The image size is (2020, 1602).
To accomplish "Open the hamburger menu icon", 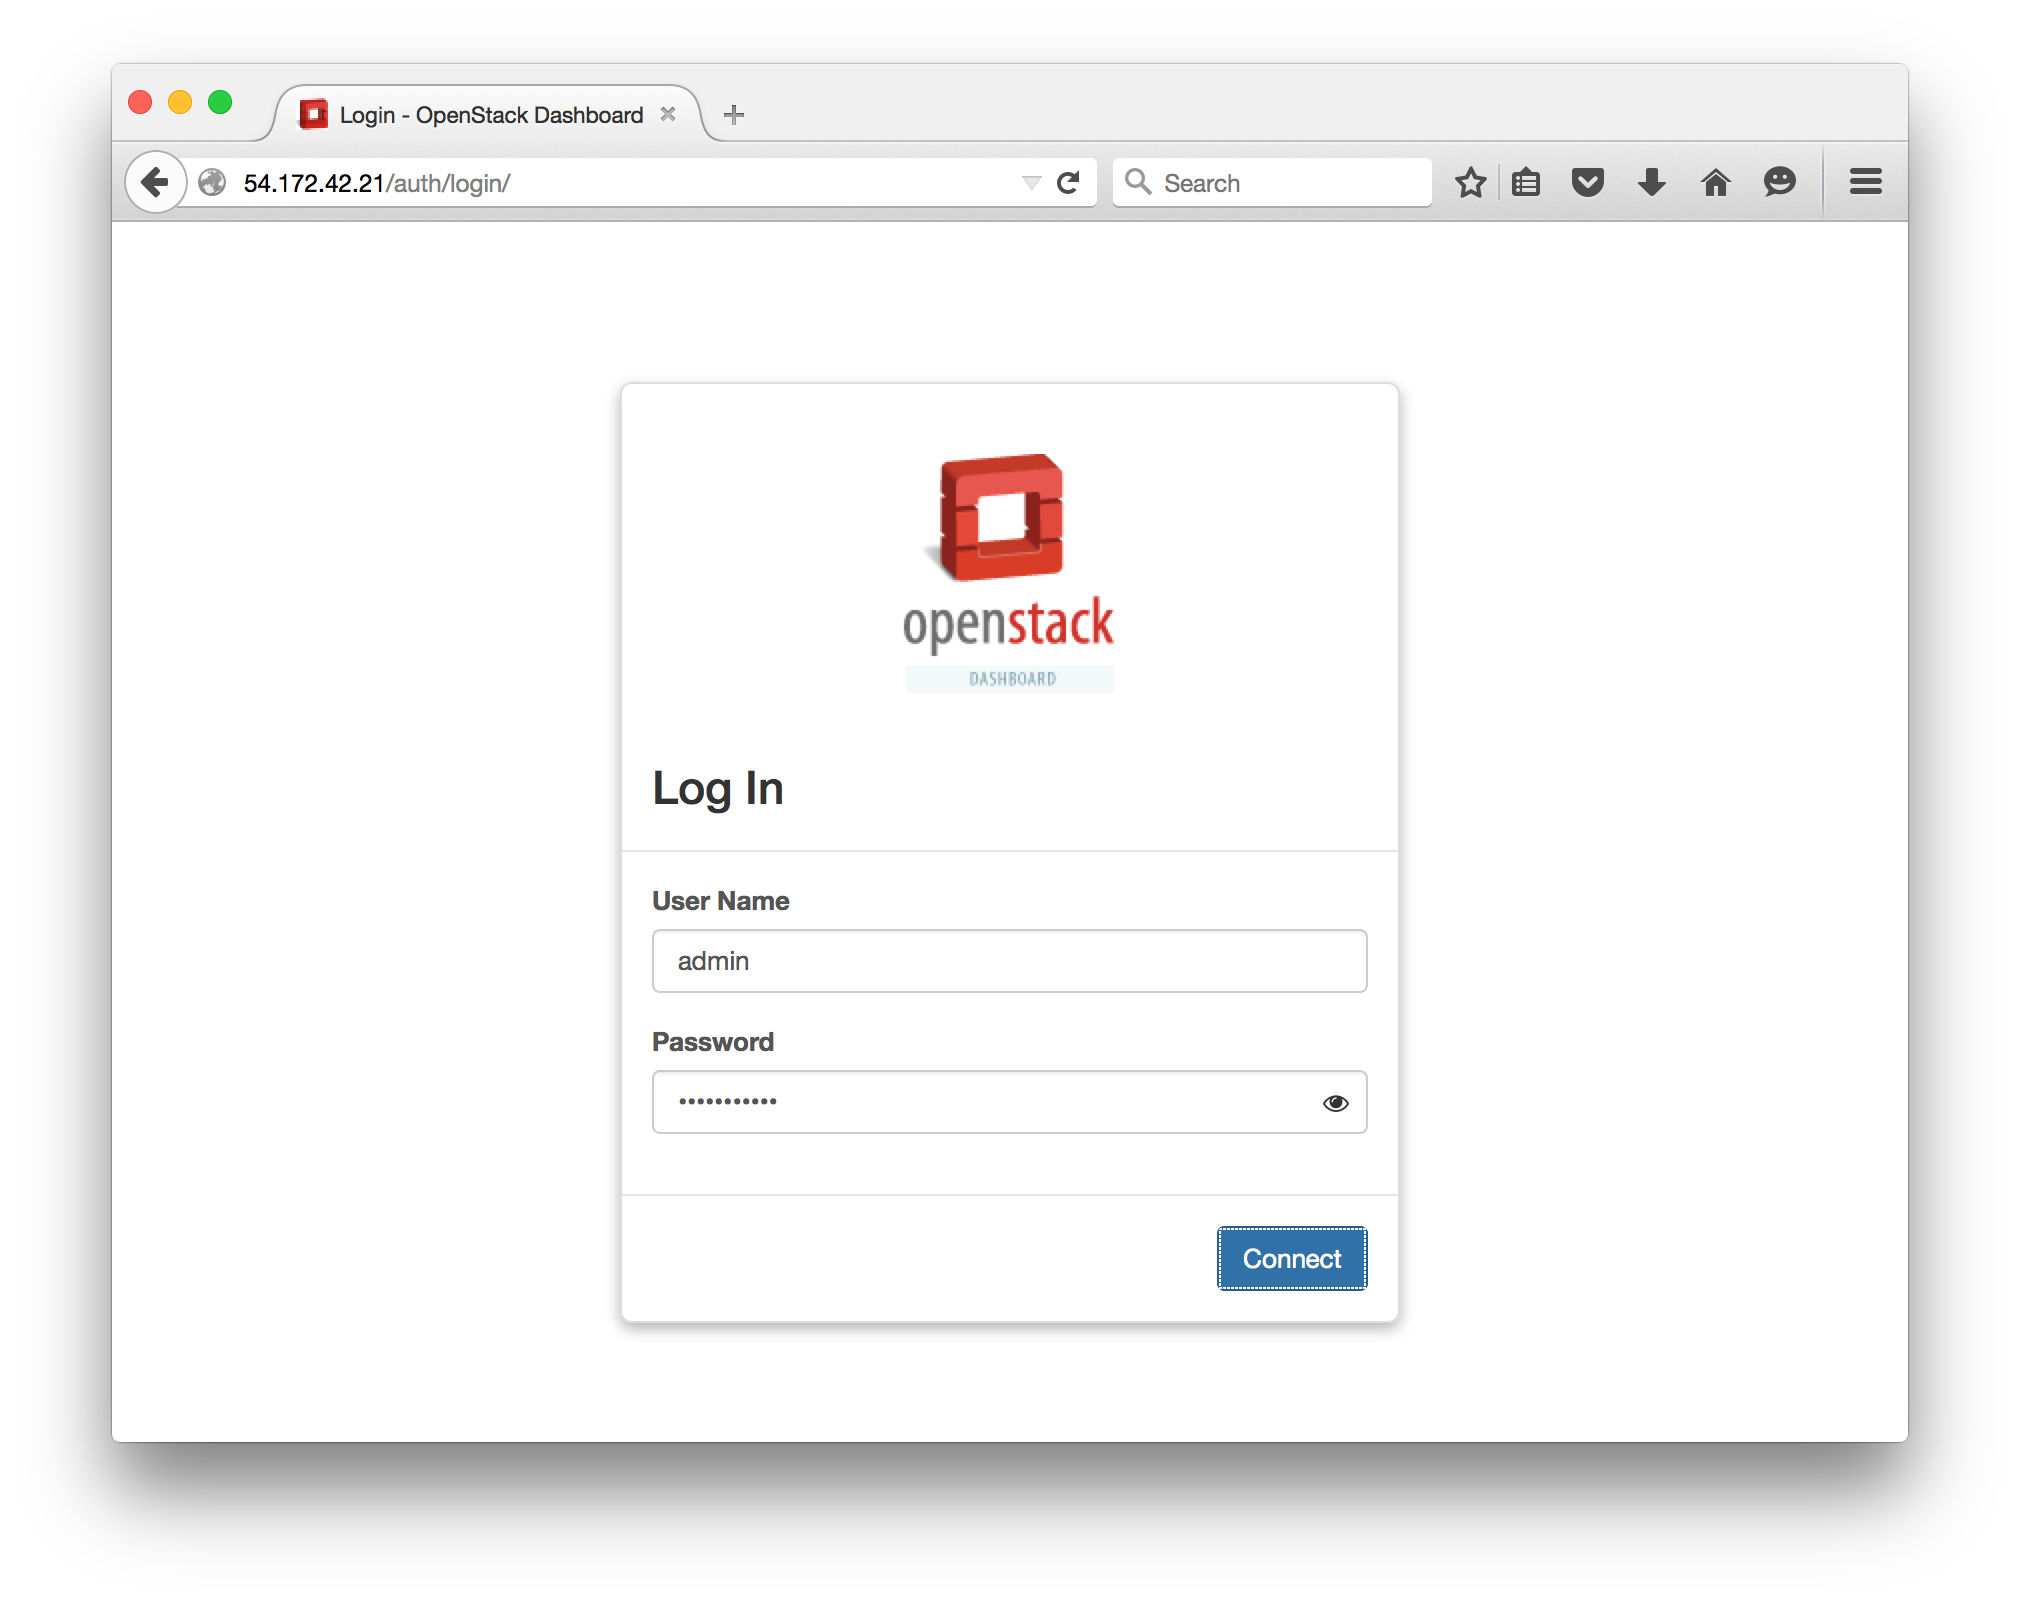I will [1865, 182].
